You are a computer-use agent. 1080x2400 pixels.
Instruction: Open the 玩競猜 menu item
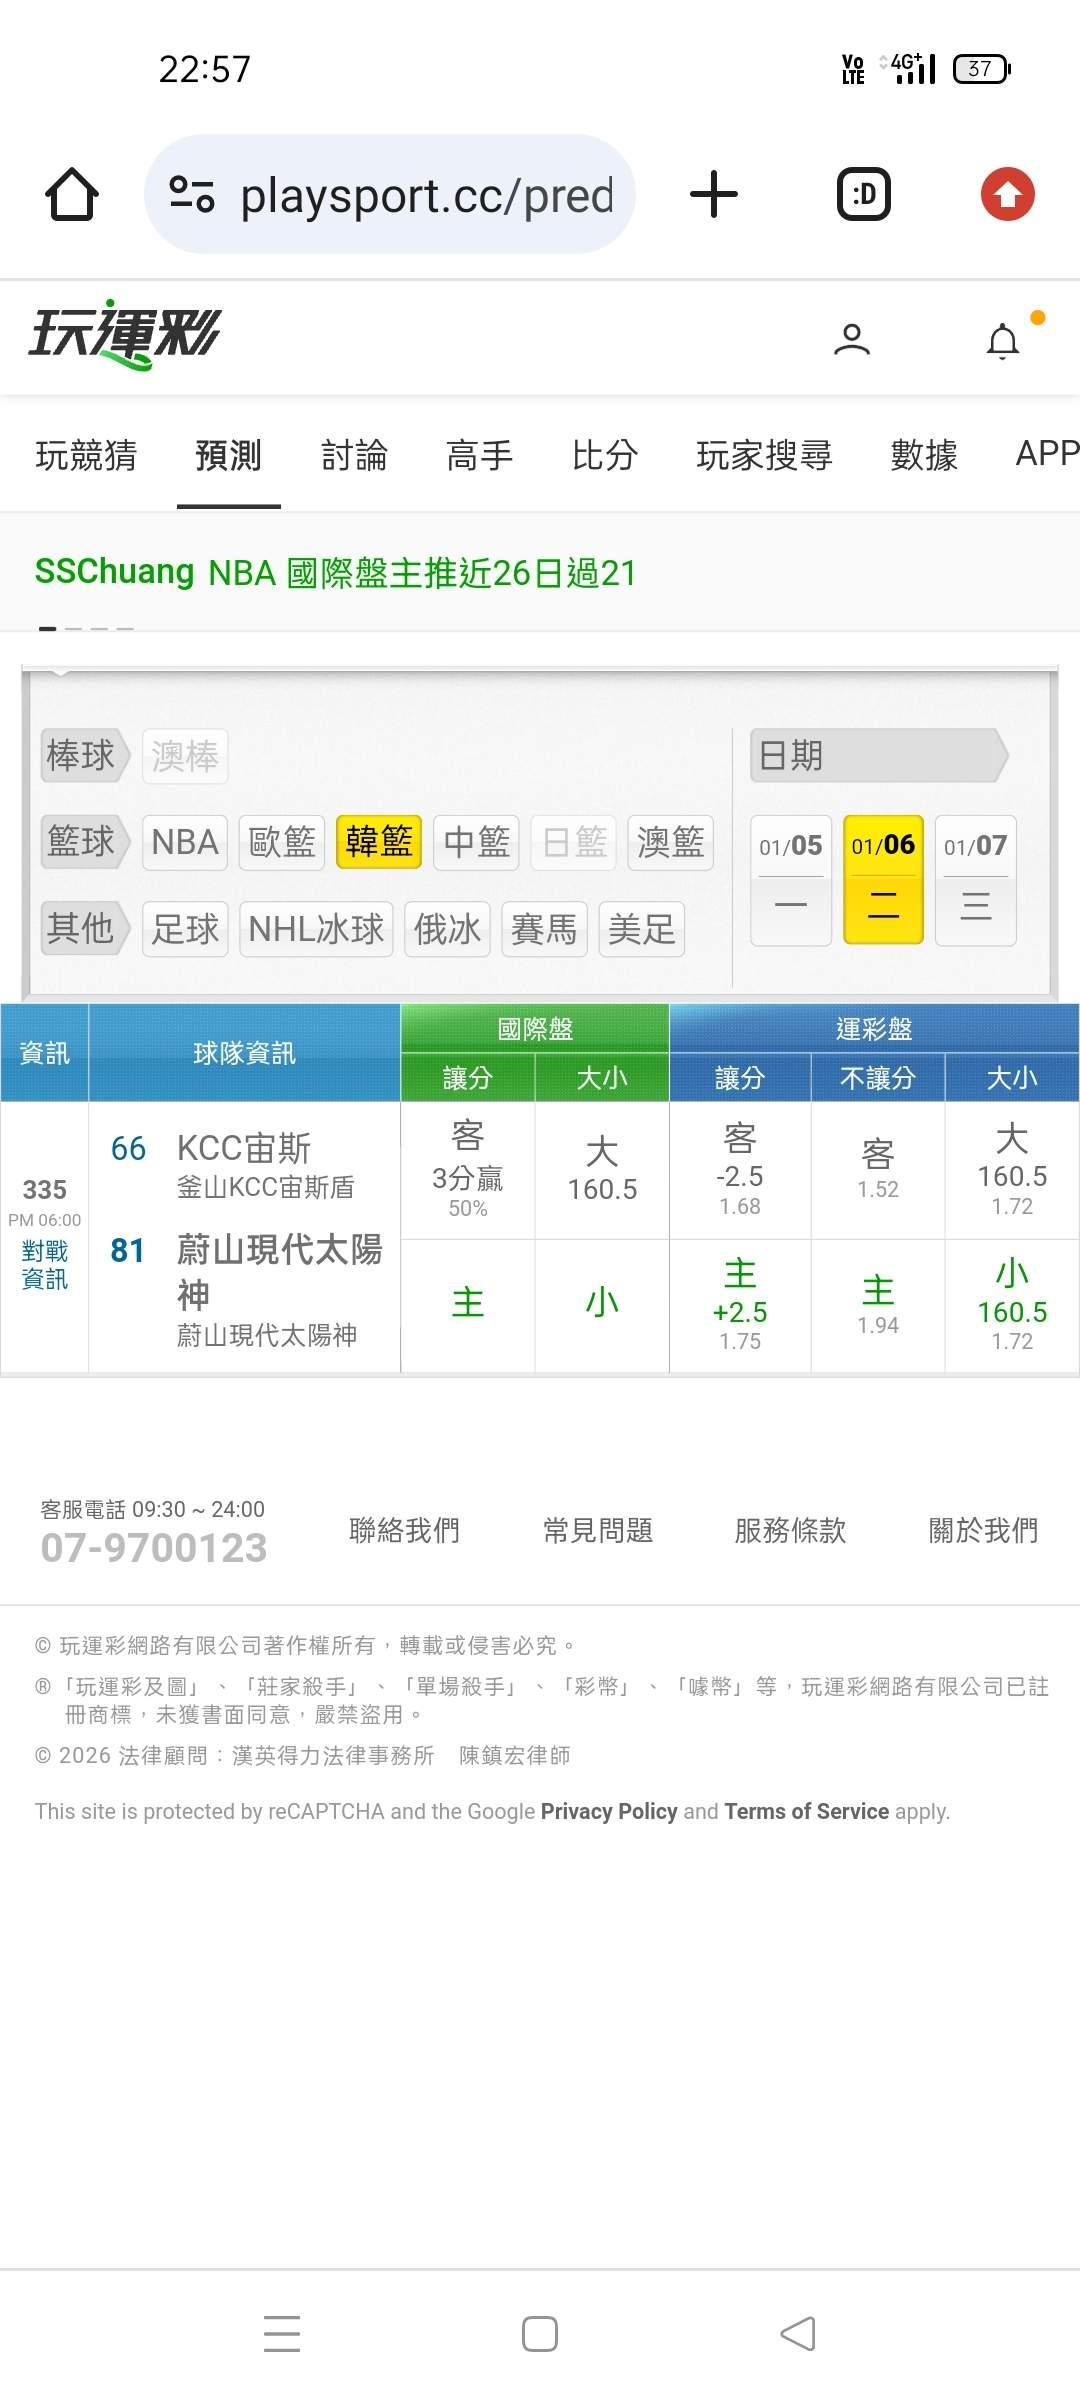click(x=86, y=455)
